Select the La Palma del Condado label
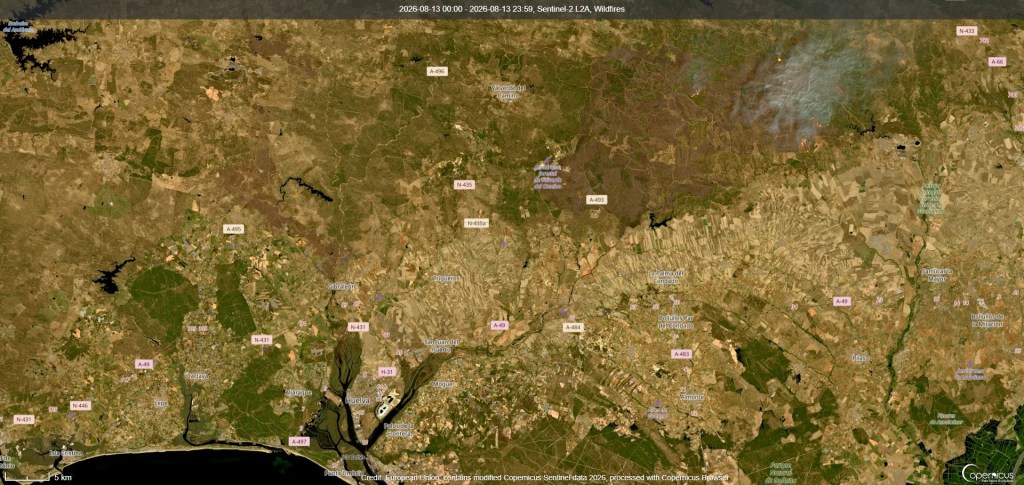Image resolution: width=1024 pixels, height=485 pixels. pos(665,277)
